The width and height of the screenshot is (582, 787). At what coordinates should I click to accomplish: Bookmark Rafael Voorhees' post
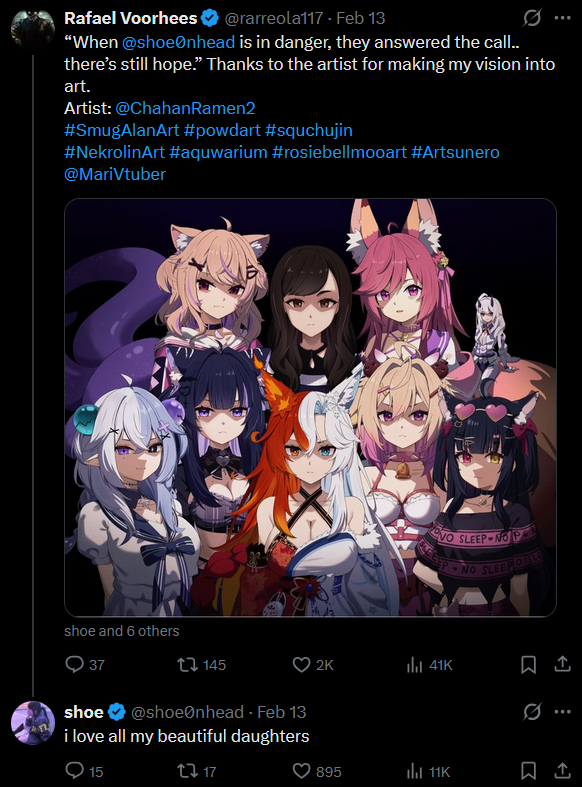528,665
